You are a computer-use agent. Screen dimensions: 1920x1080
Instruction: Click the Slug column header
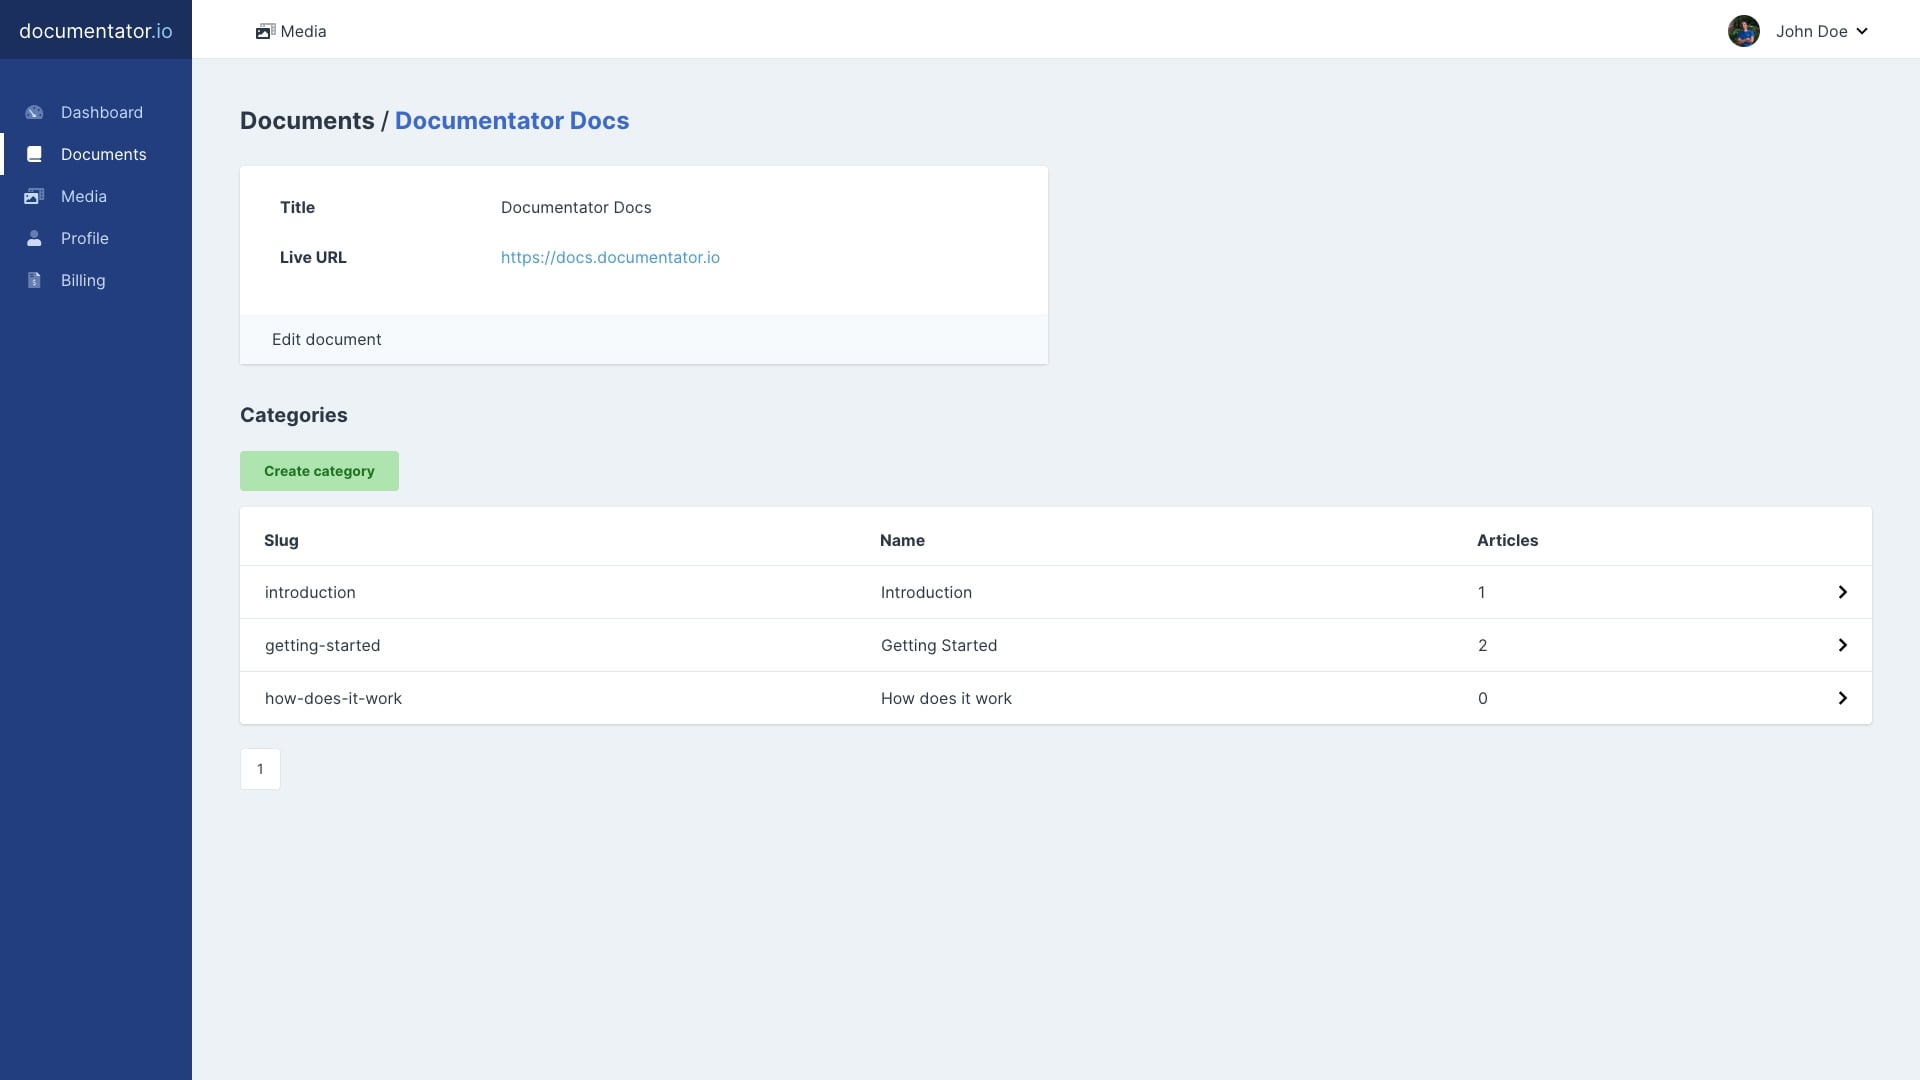coord(281,541)
